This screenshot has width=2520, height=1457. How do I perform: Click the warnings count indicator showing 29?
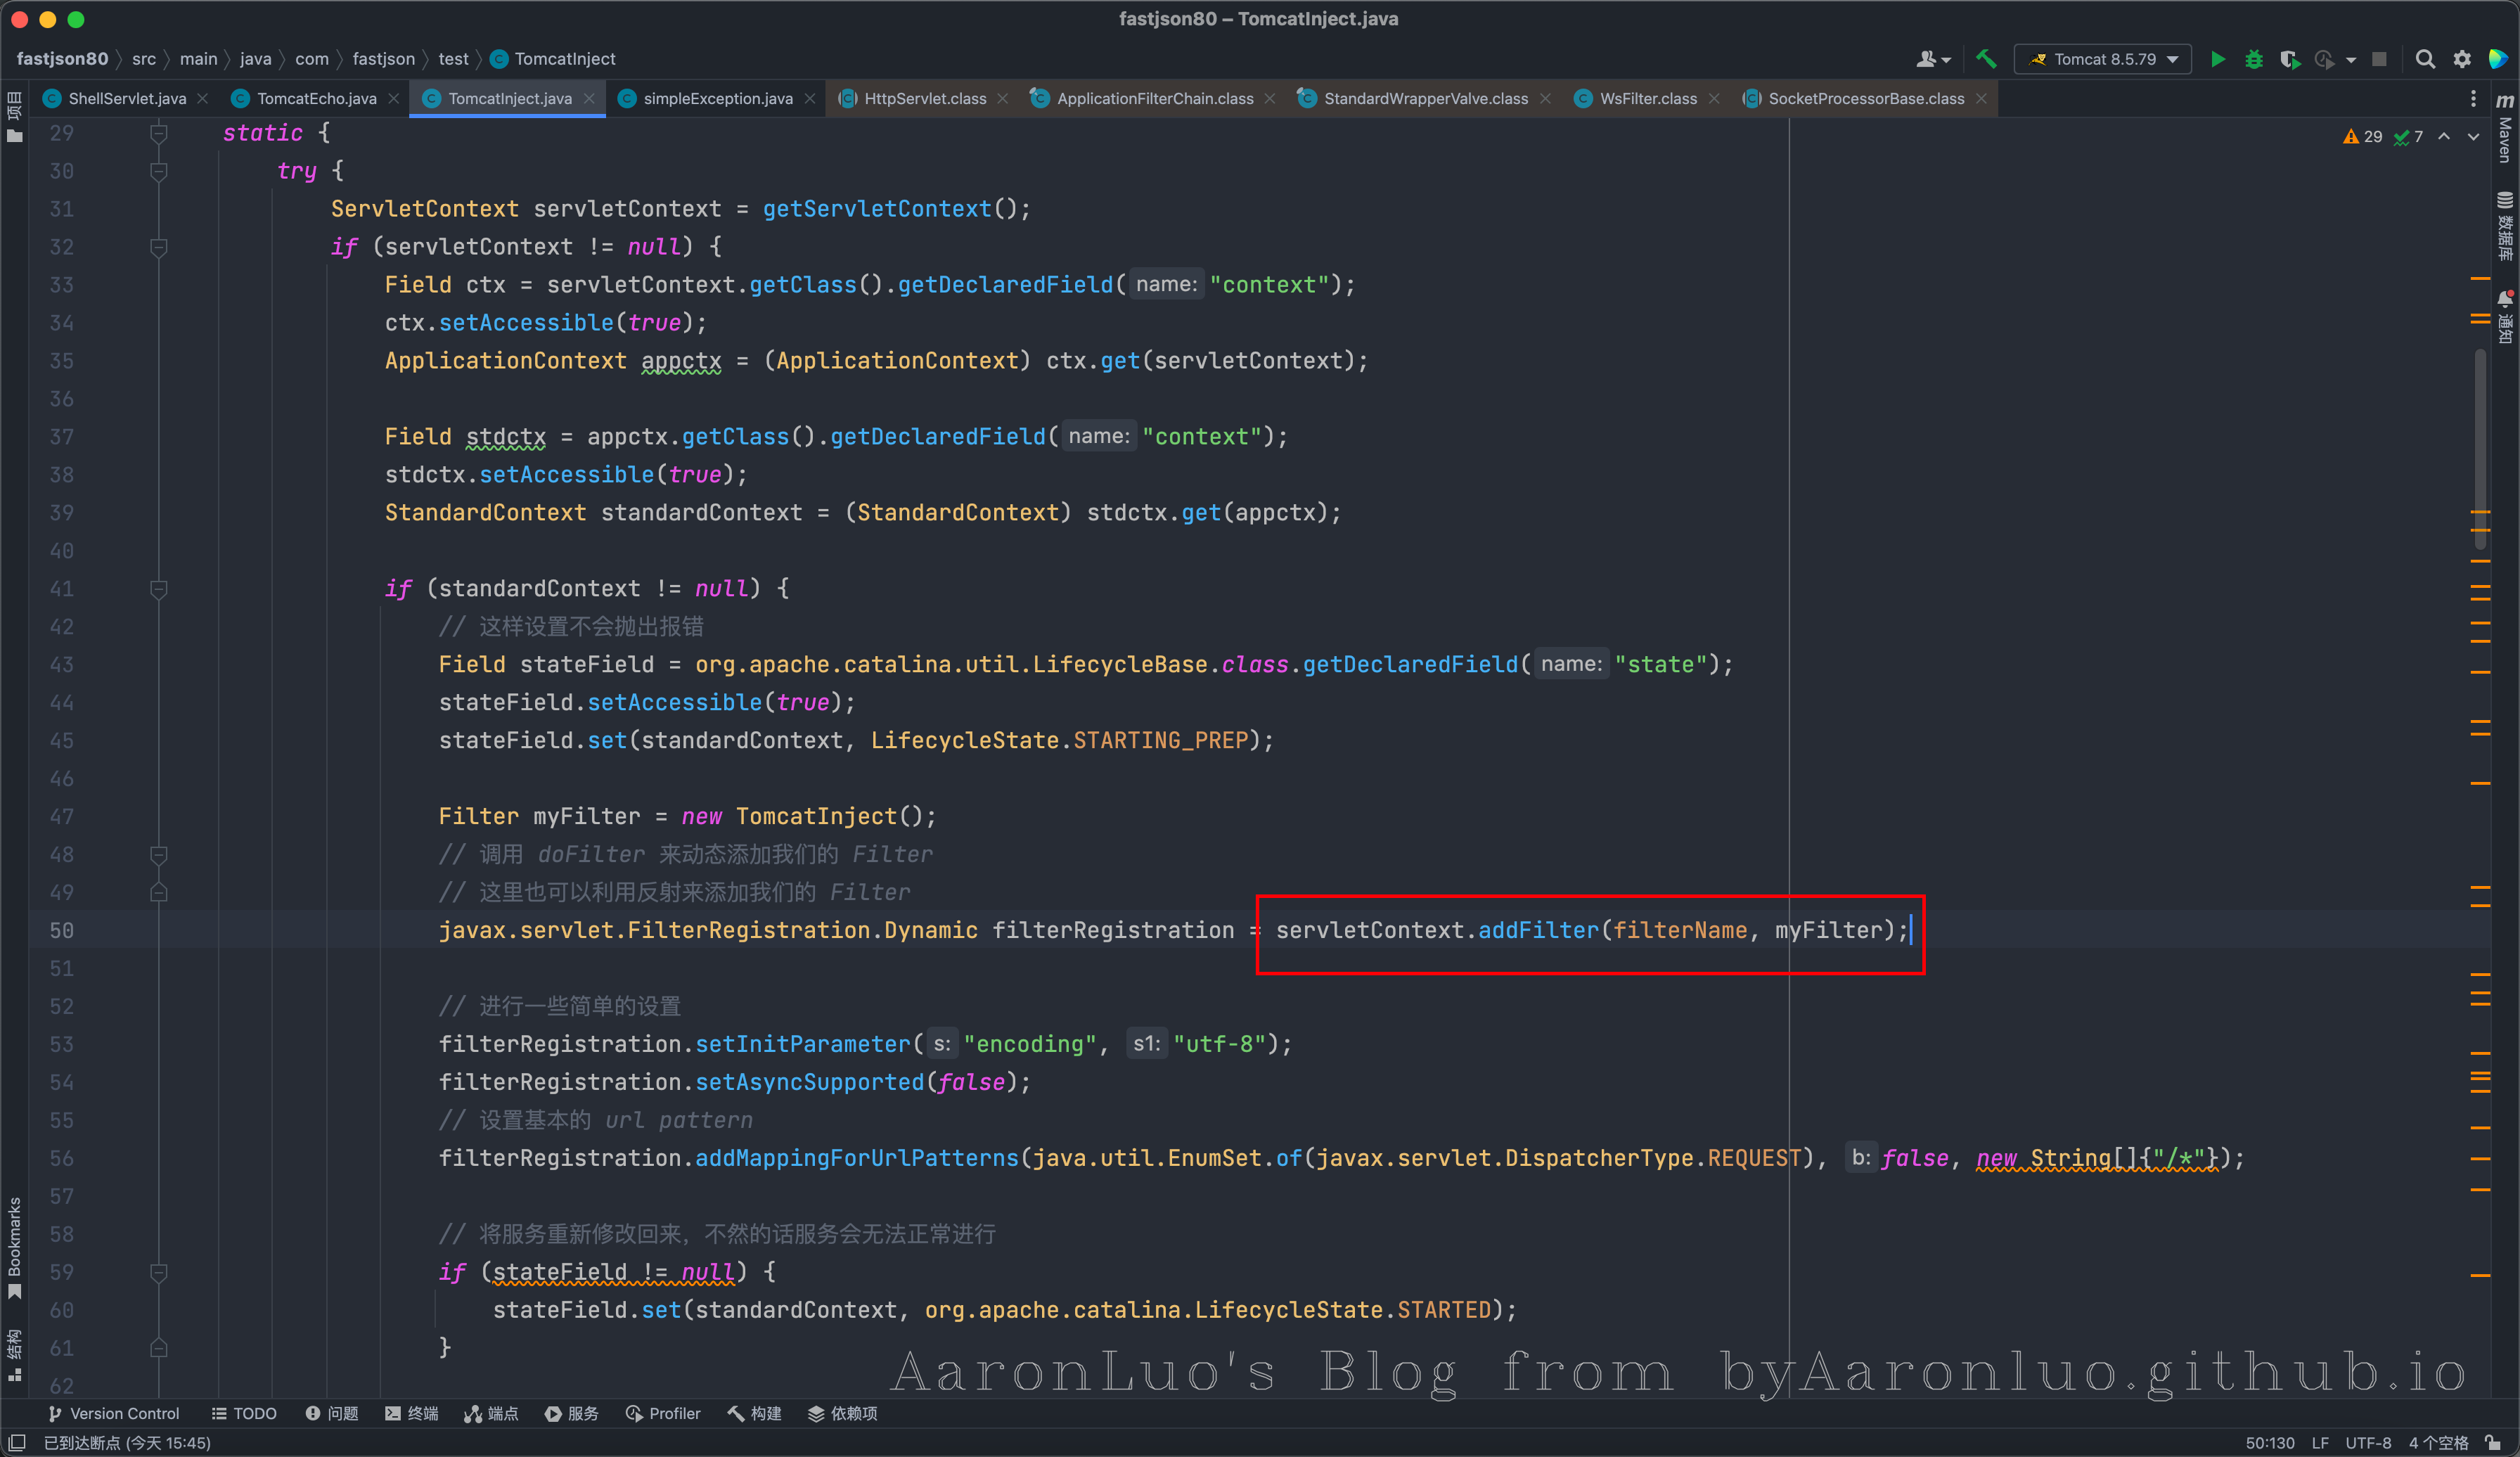point(2363,136)
